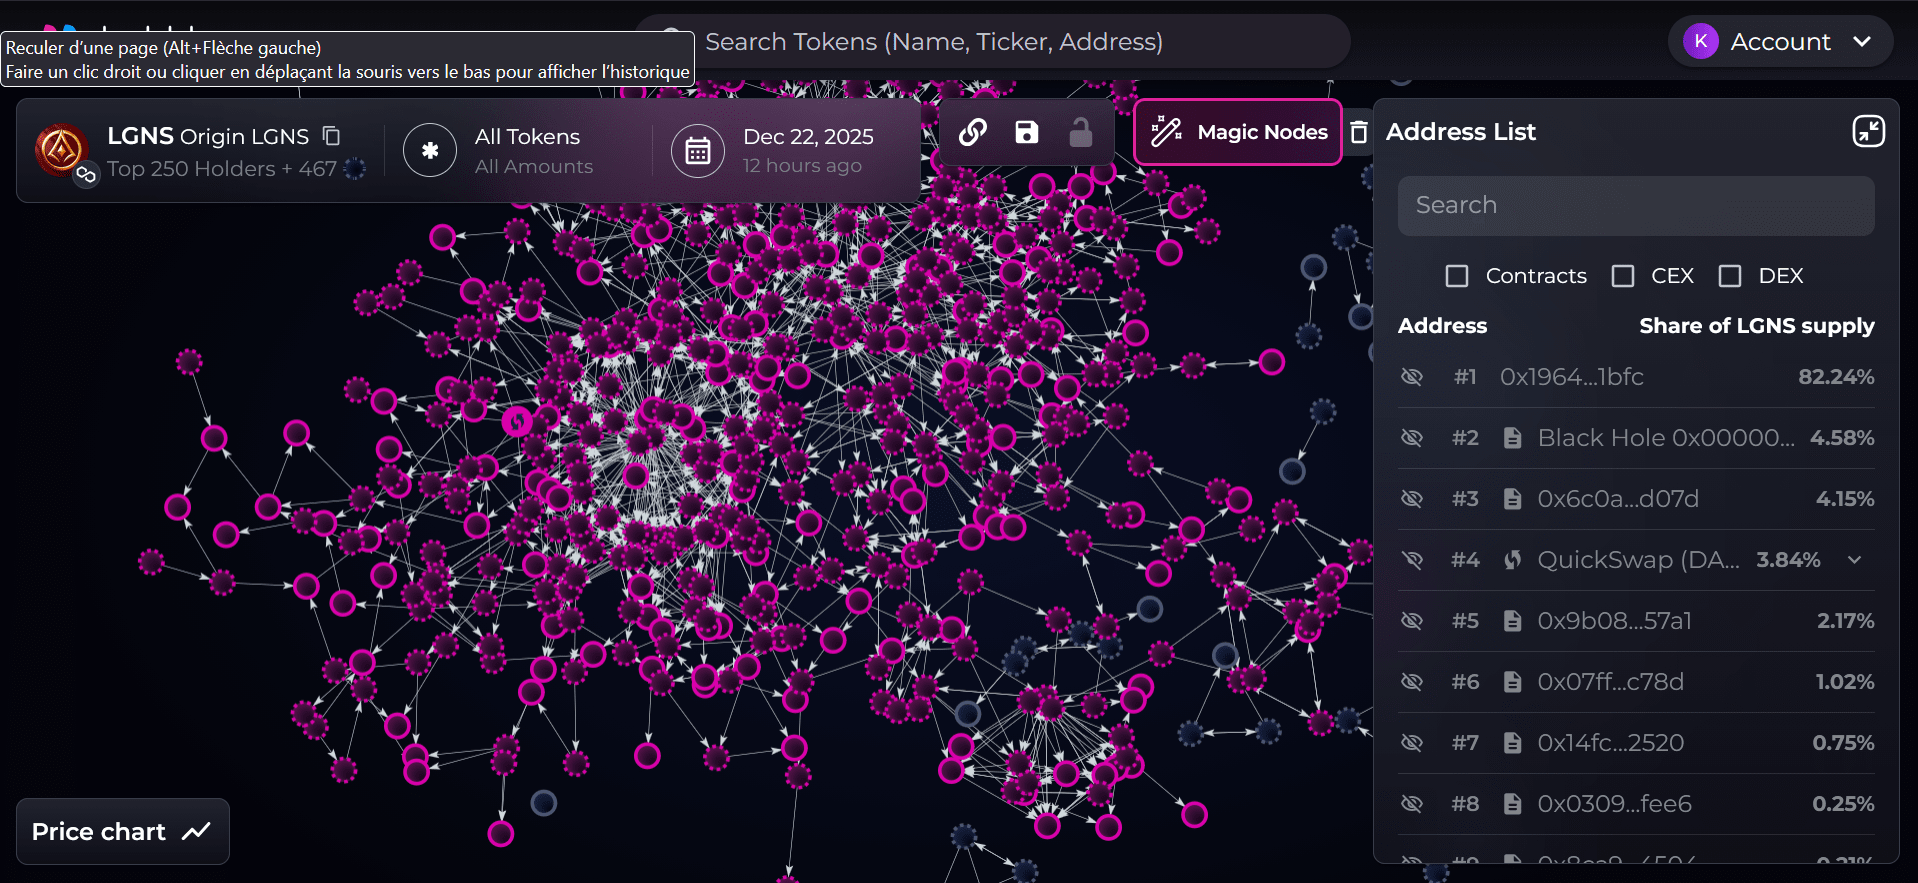The image size is (1918, 883).
Task: Click the link icon to share map
Action: [x=973, y=132]
